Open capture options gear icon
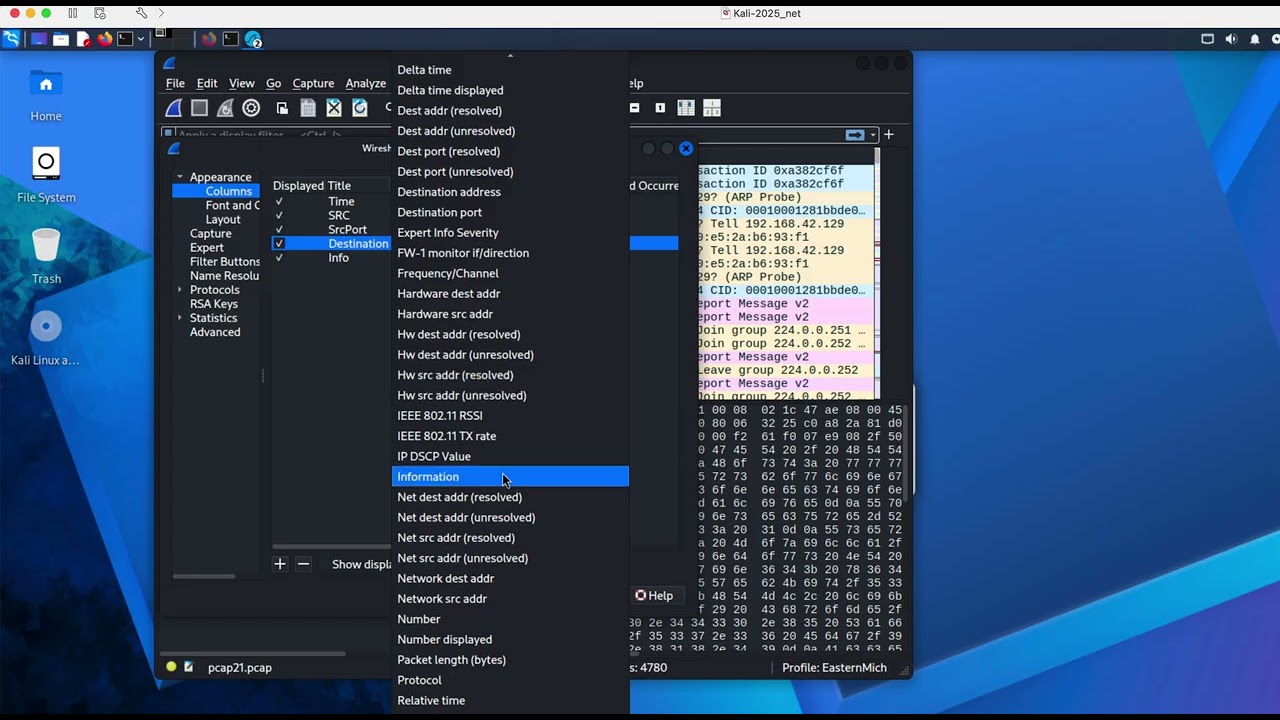 coord(251,108)
